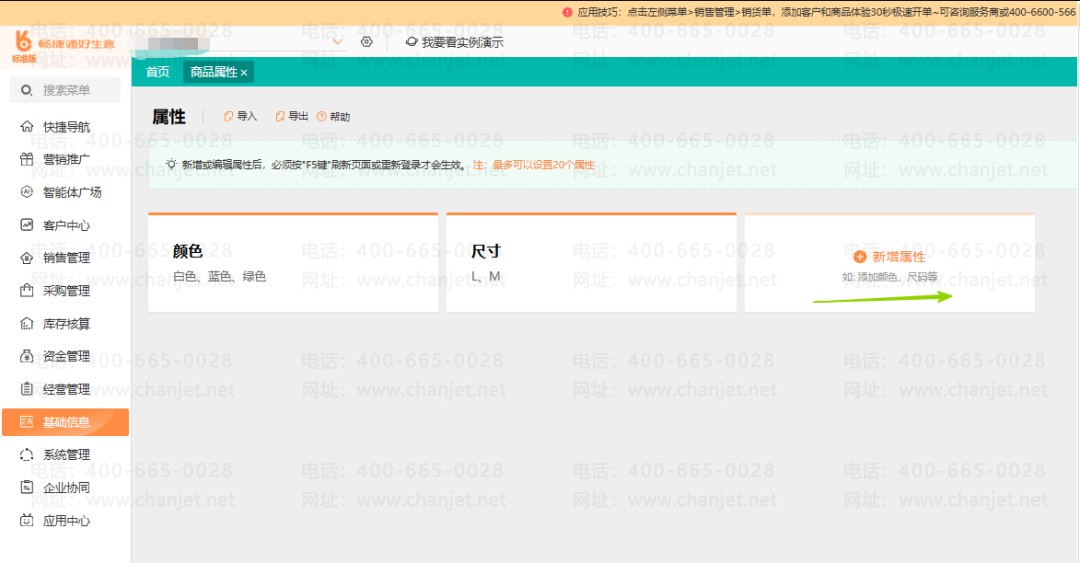Click the 库存核算 warehouse icon
The width and height of the screenshot is (1080, 563).
tap(27, 323)
